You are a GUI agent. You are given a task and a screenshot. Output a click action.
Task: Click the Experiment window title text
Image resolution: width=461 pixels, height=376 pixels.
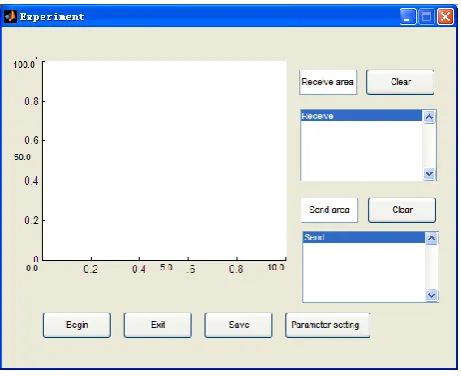click(x=52, y=16)
